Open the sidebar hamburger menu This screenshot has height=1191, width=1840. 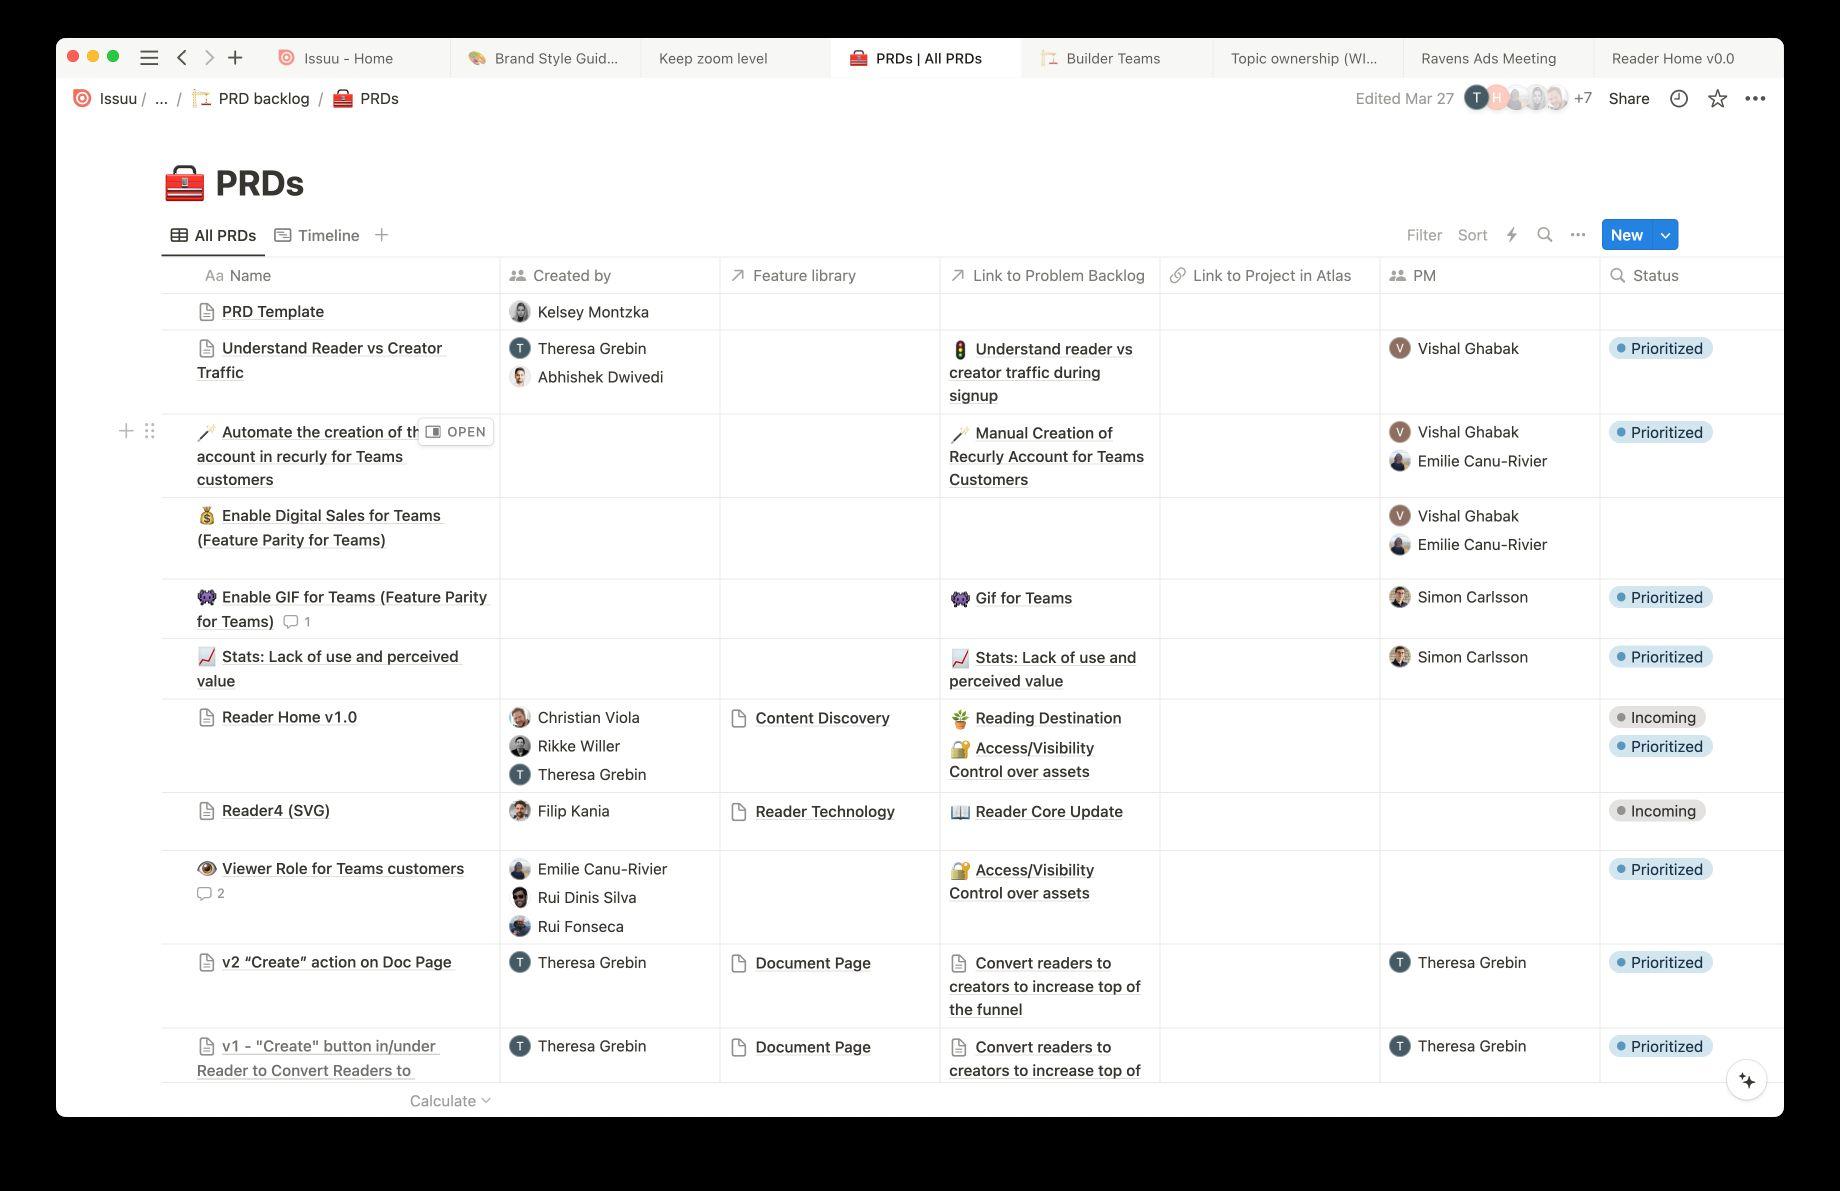(x=149, y=58)
